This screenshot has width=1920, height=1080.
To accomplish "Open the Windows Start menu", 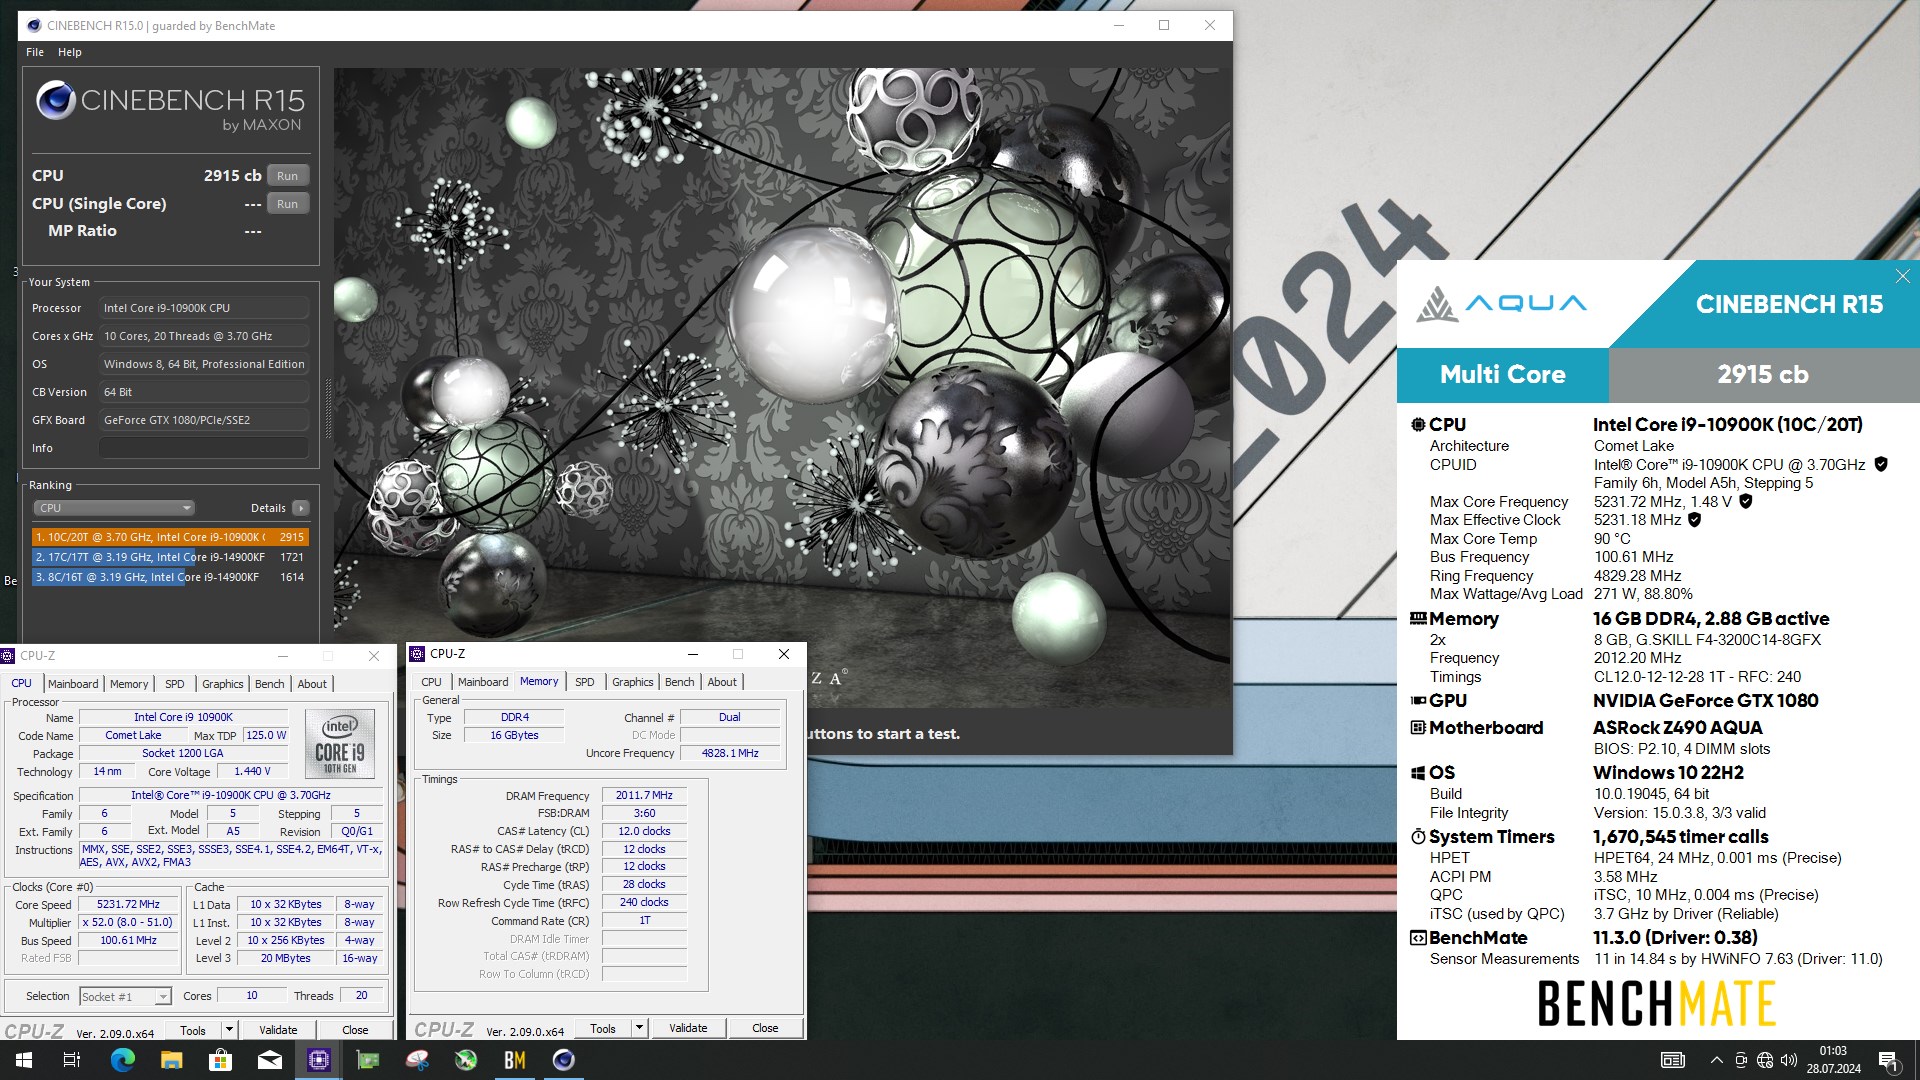I will tap(23, 1060).
